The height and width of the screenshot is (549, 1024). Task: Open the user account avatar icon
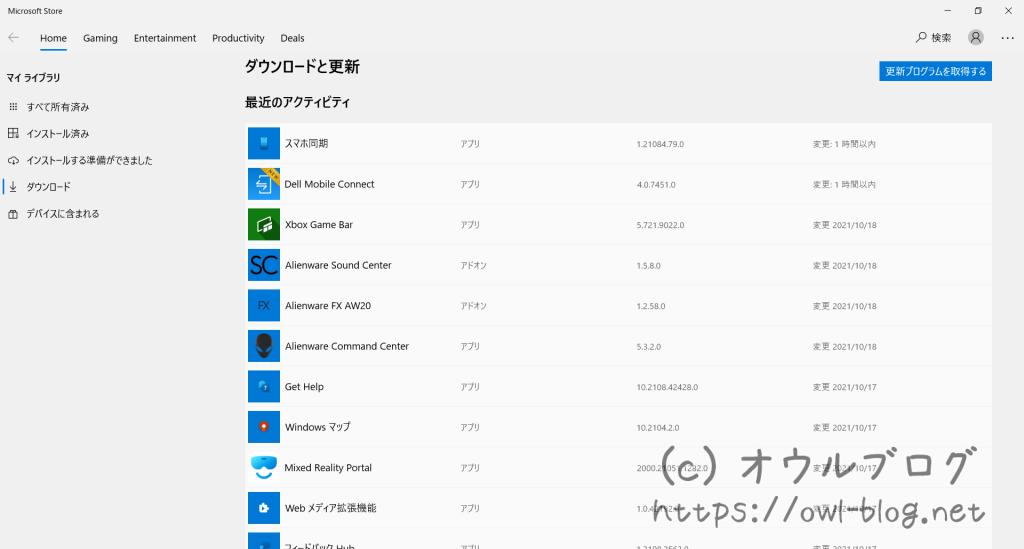(976, 37)
